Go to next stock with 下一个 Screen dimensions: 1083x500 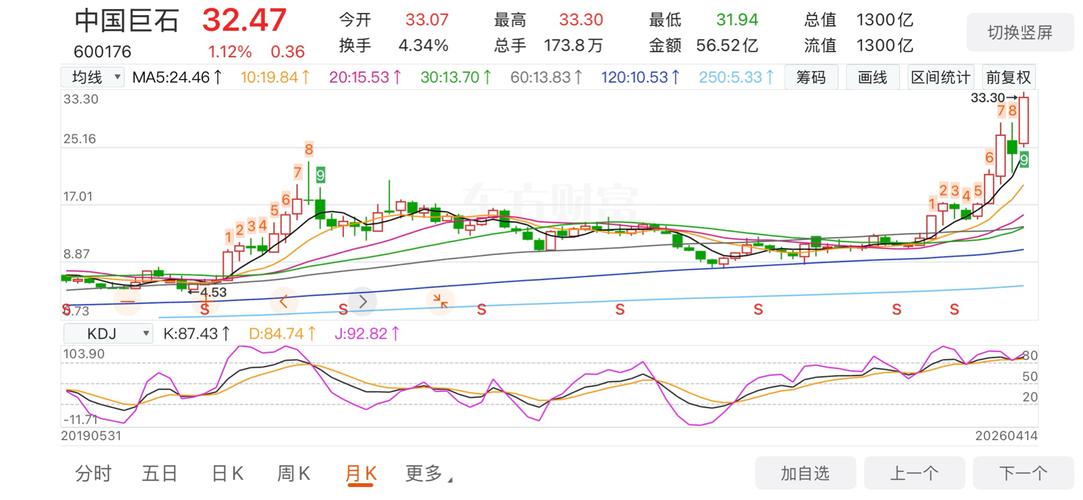point(1023,474)
